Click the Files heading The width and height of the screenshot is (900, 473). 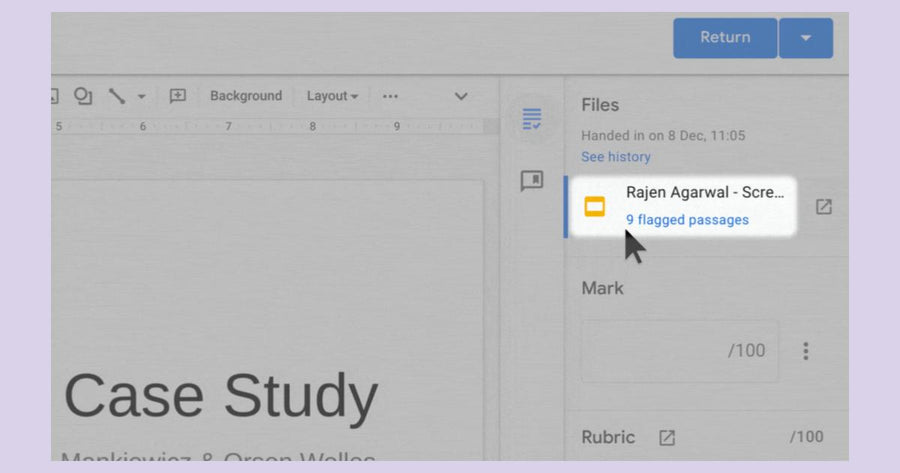(600, 105)
